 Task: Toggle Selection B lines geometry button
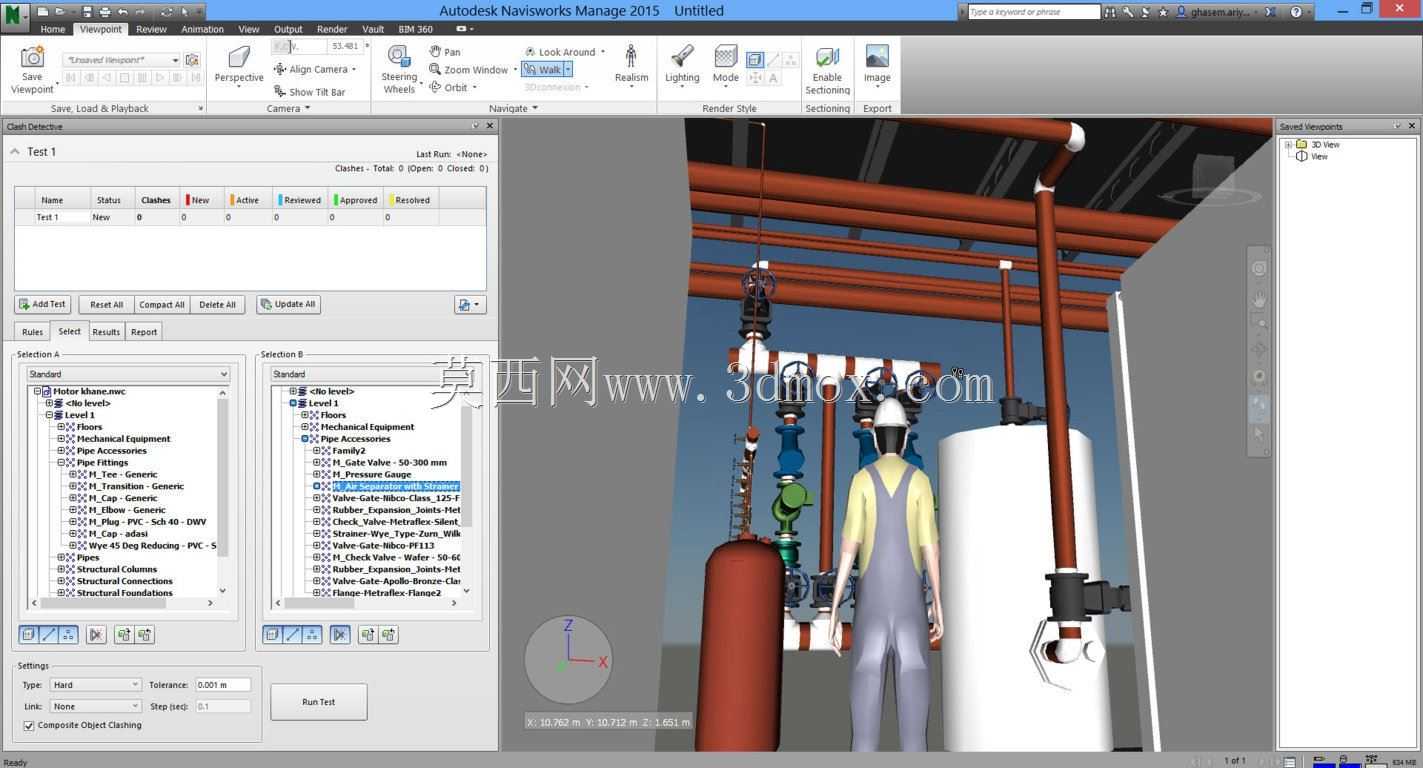click(x=292, y=634)
